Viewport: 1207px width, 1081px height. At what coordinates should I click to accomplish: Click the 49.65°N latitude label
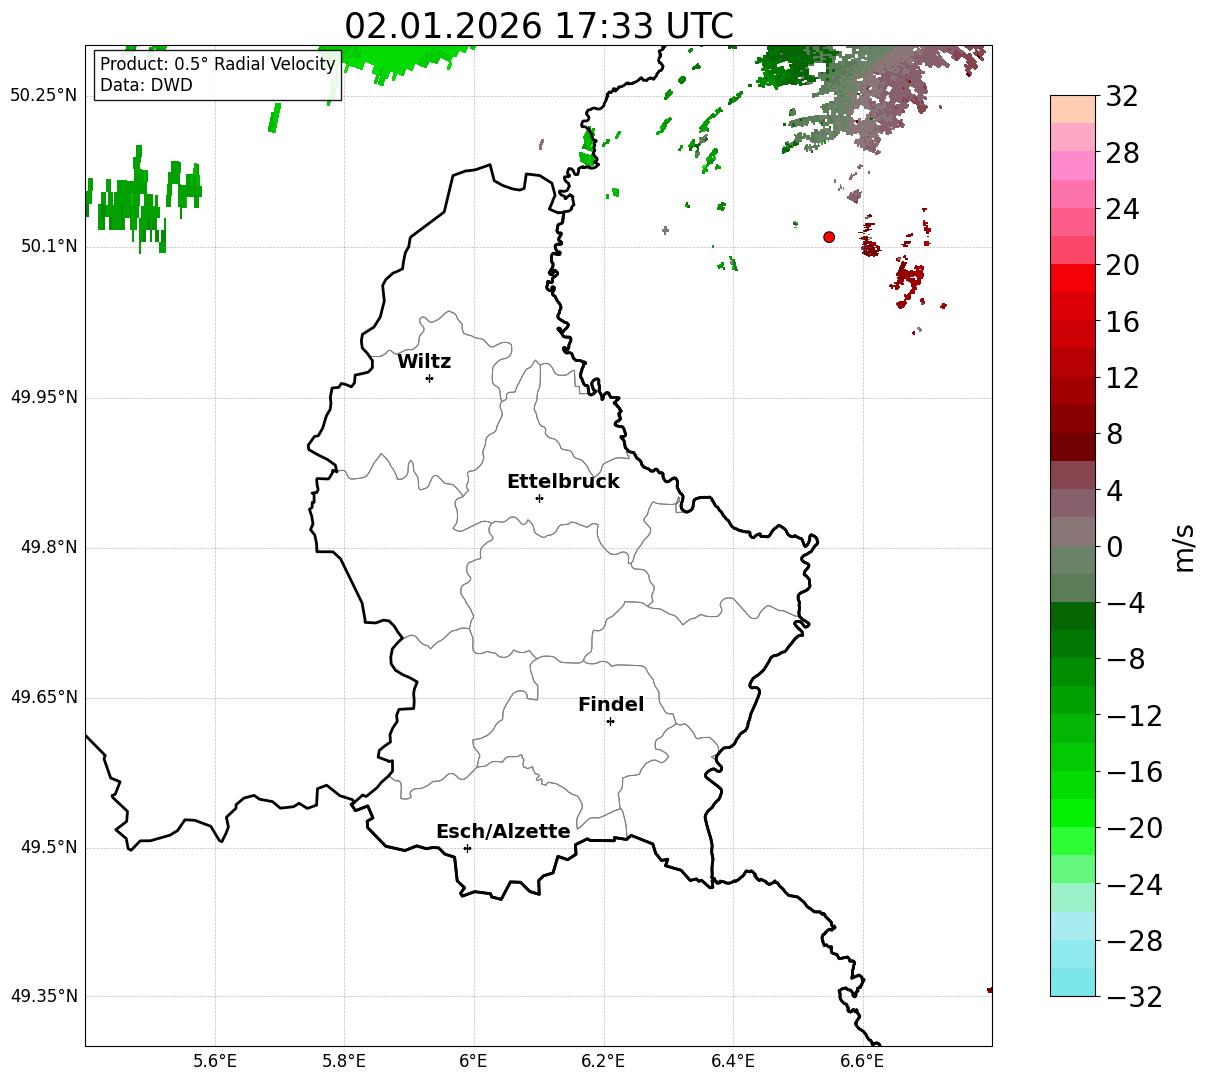[x=44, y=697]
